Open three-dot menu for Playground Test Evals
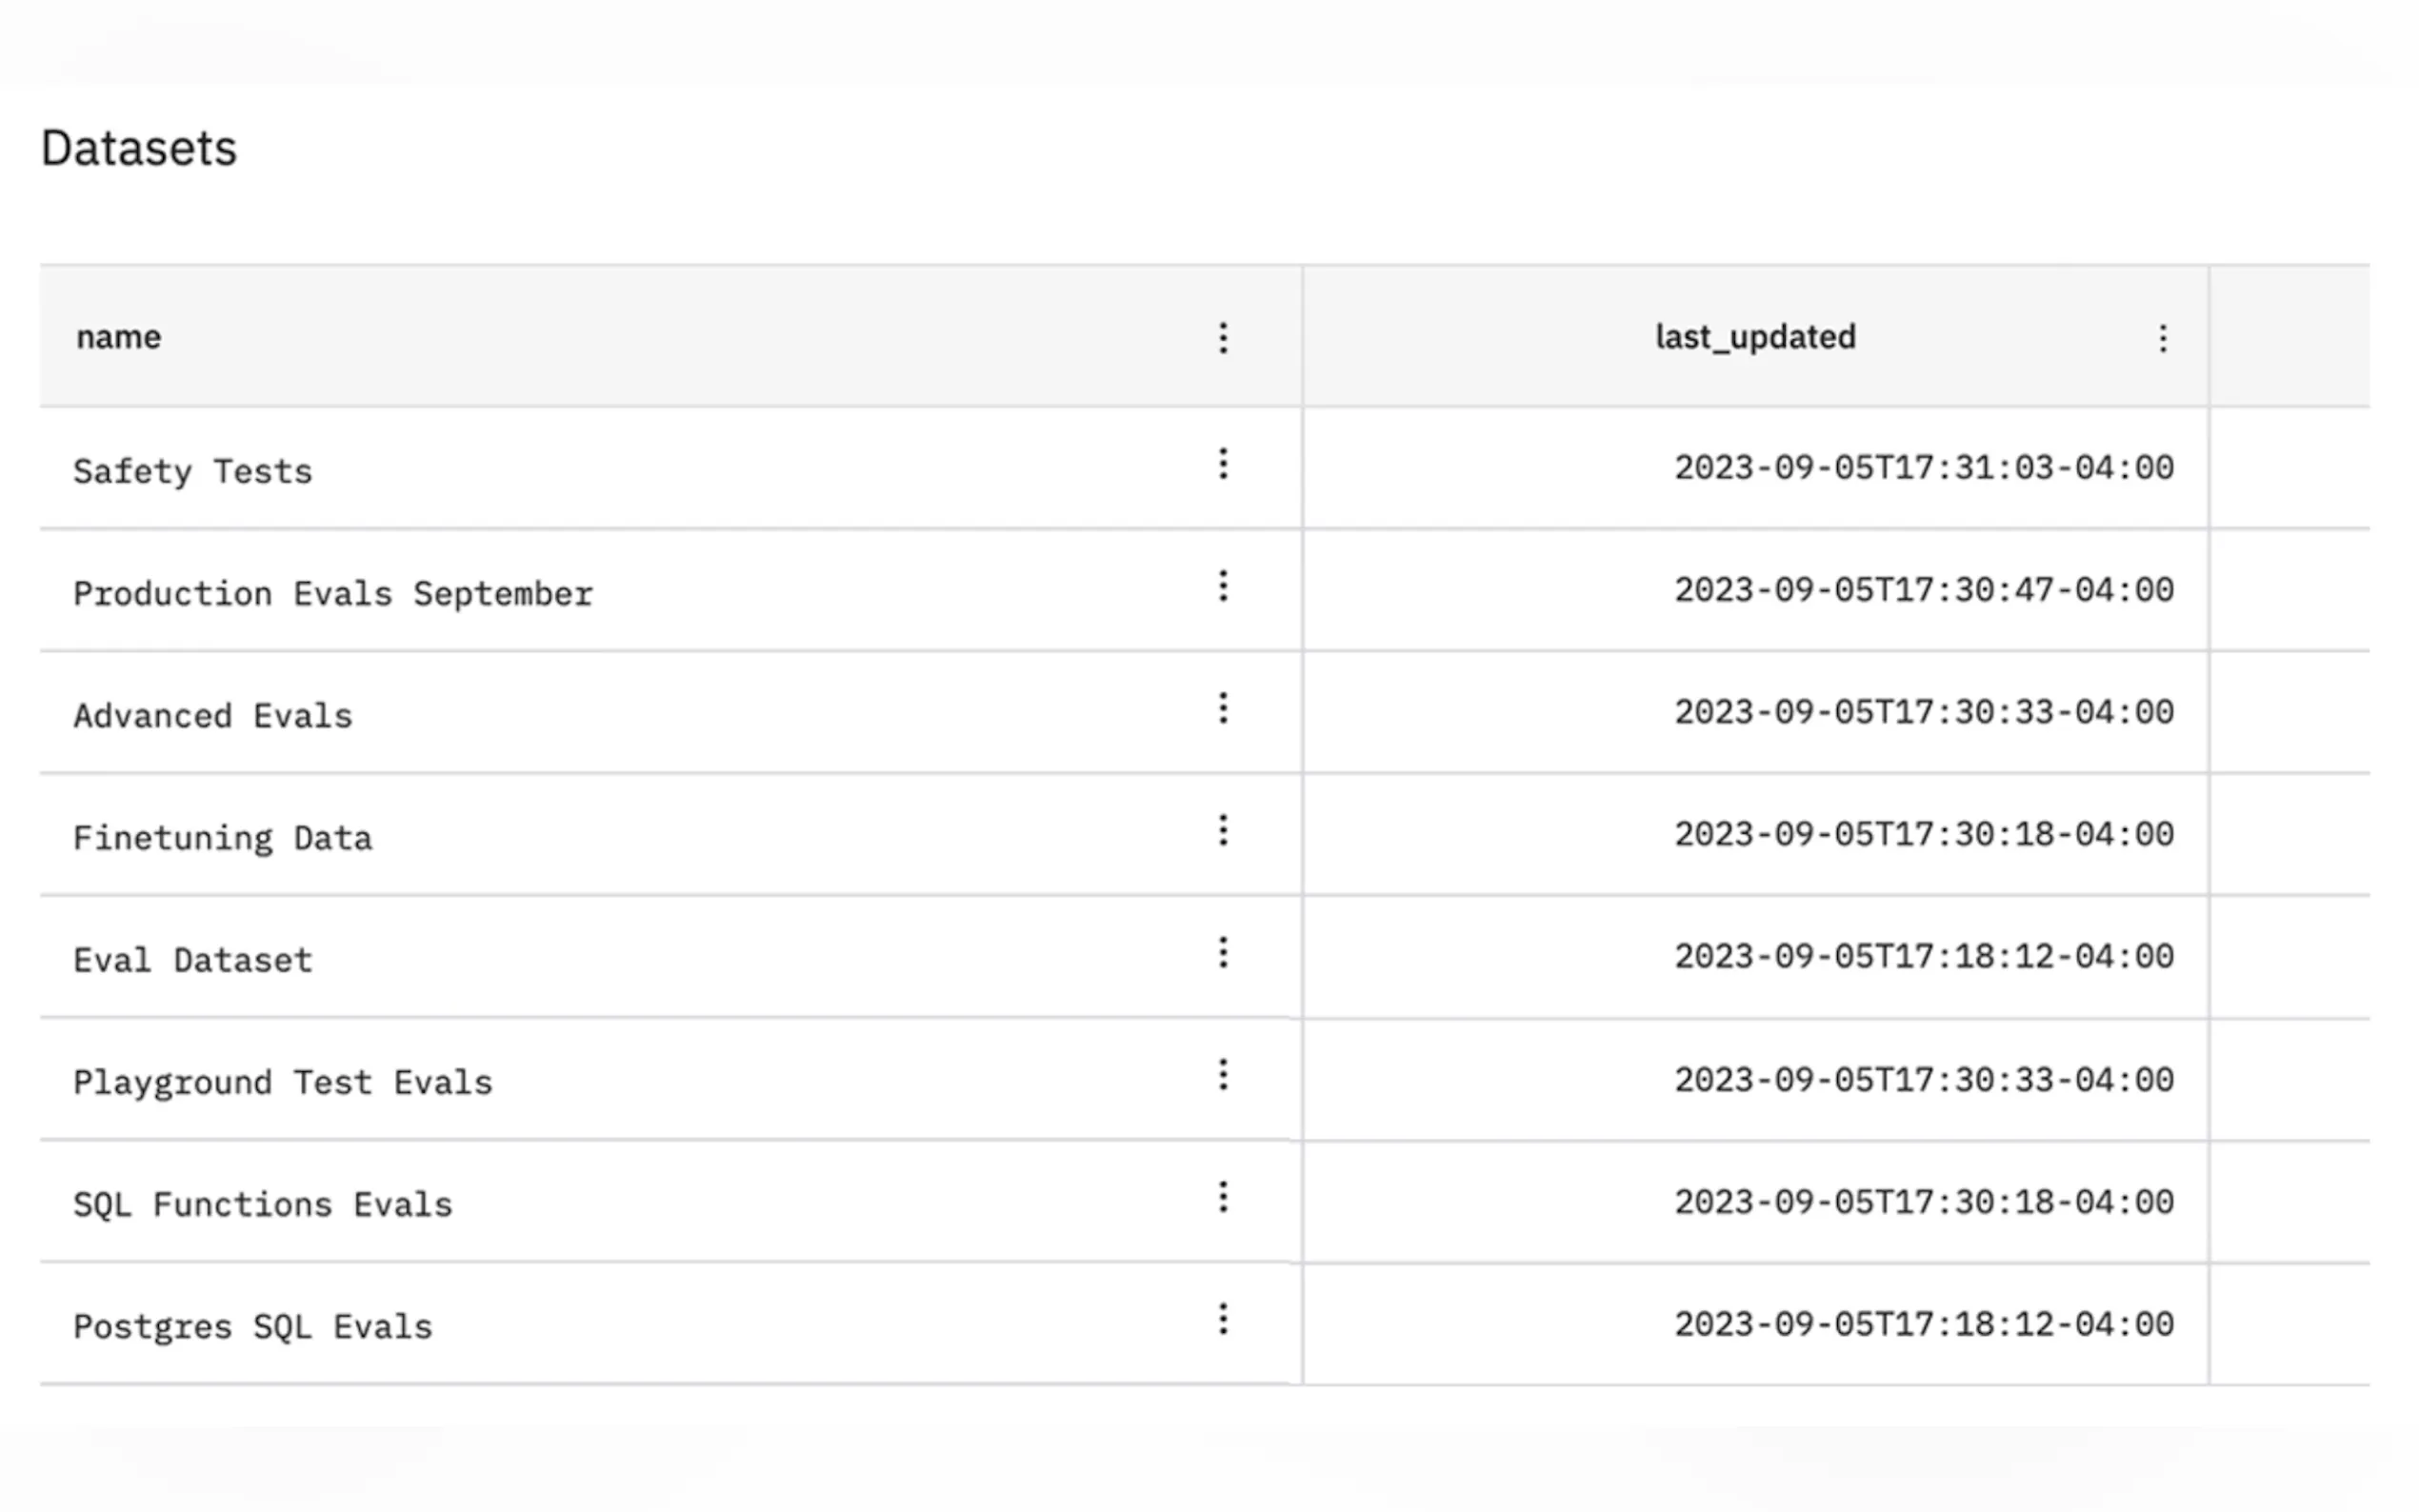This screenshot has height=1512, width=2419. (1222, 1075)
